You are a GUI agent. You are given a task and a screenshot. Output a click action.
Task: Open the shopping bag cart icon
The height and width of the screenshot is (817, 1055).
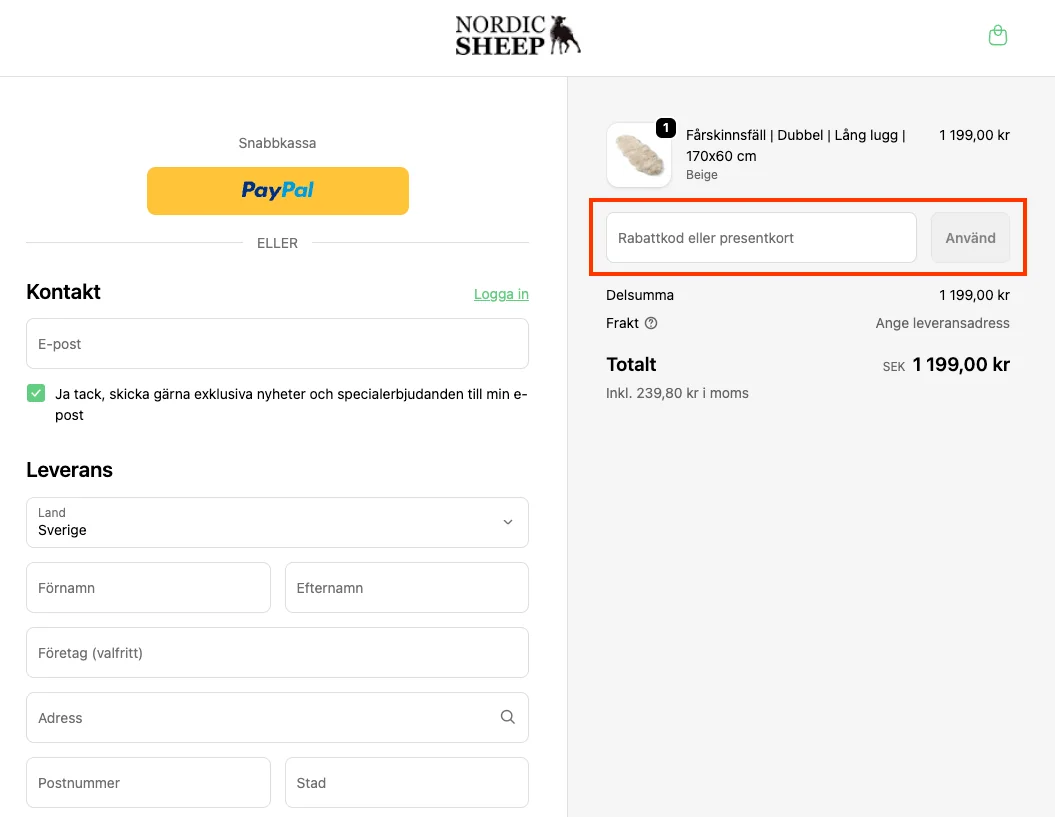coord(997,36)
